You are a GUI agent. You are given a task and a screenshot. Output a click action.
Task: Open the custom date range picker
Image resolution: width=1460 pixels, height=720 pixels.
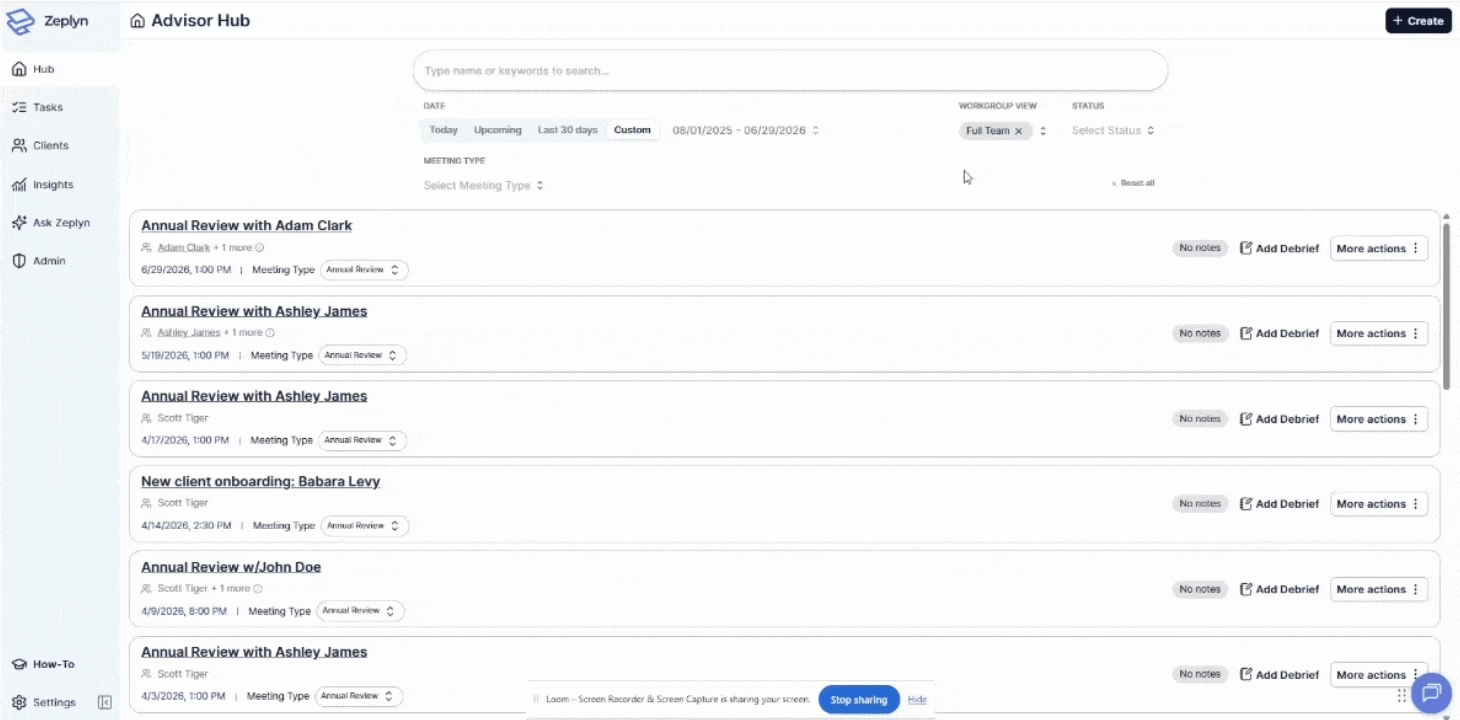(x=745, y=130)
